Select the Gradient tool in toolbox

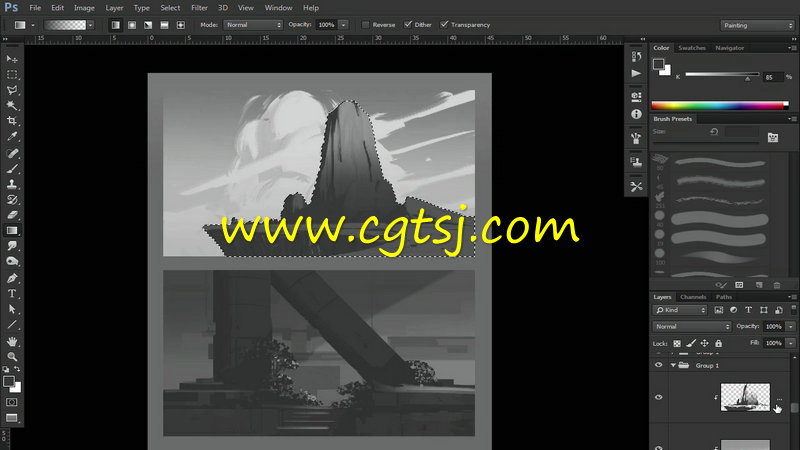(x=12, y=231)
